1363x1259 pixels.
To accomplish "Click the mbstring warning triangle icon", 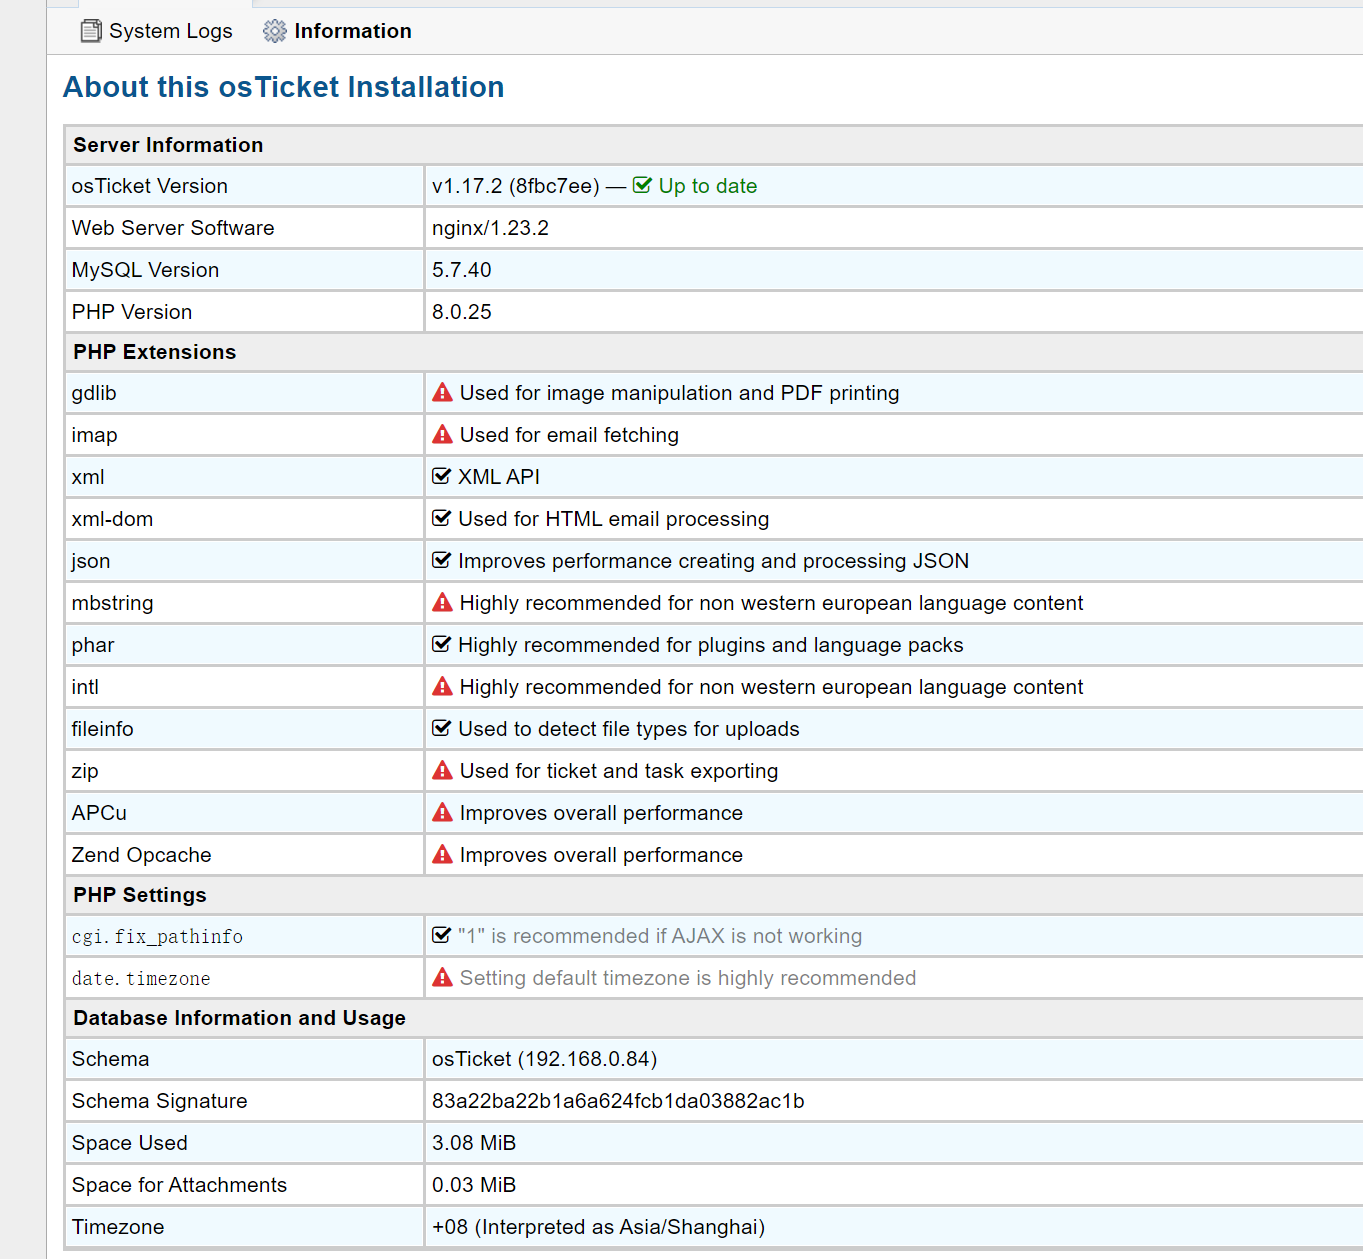I will (x=442, y=603).
